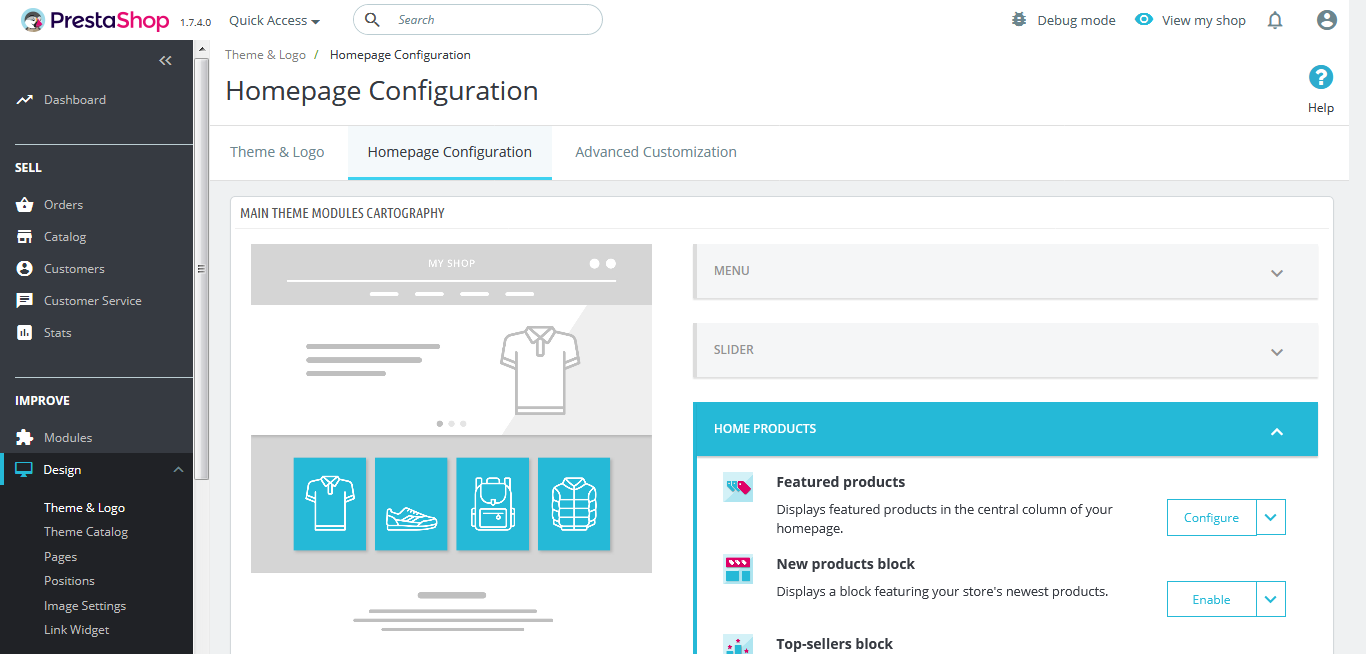Go to Modules in the sidebar
Image resolution: width=1366 pixels, height=654 pixels.
[x=68, y=438]
